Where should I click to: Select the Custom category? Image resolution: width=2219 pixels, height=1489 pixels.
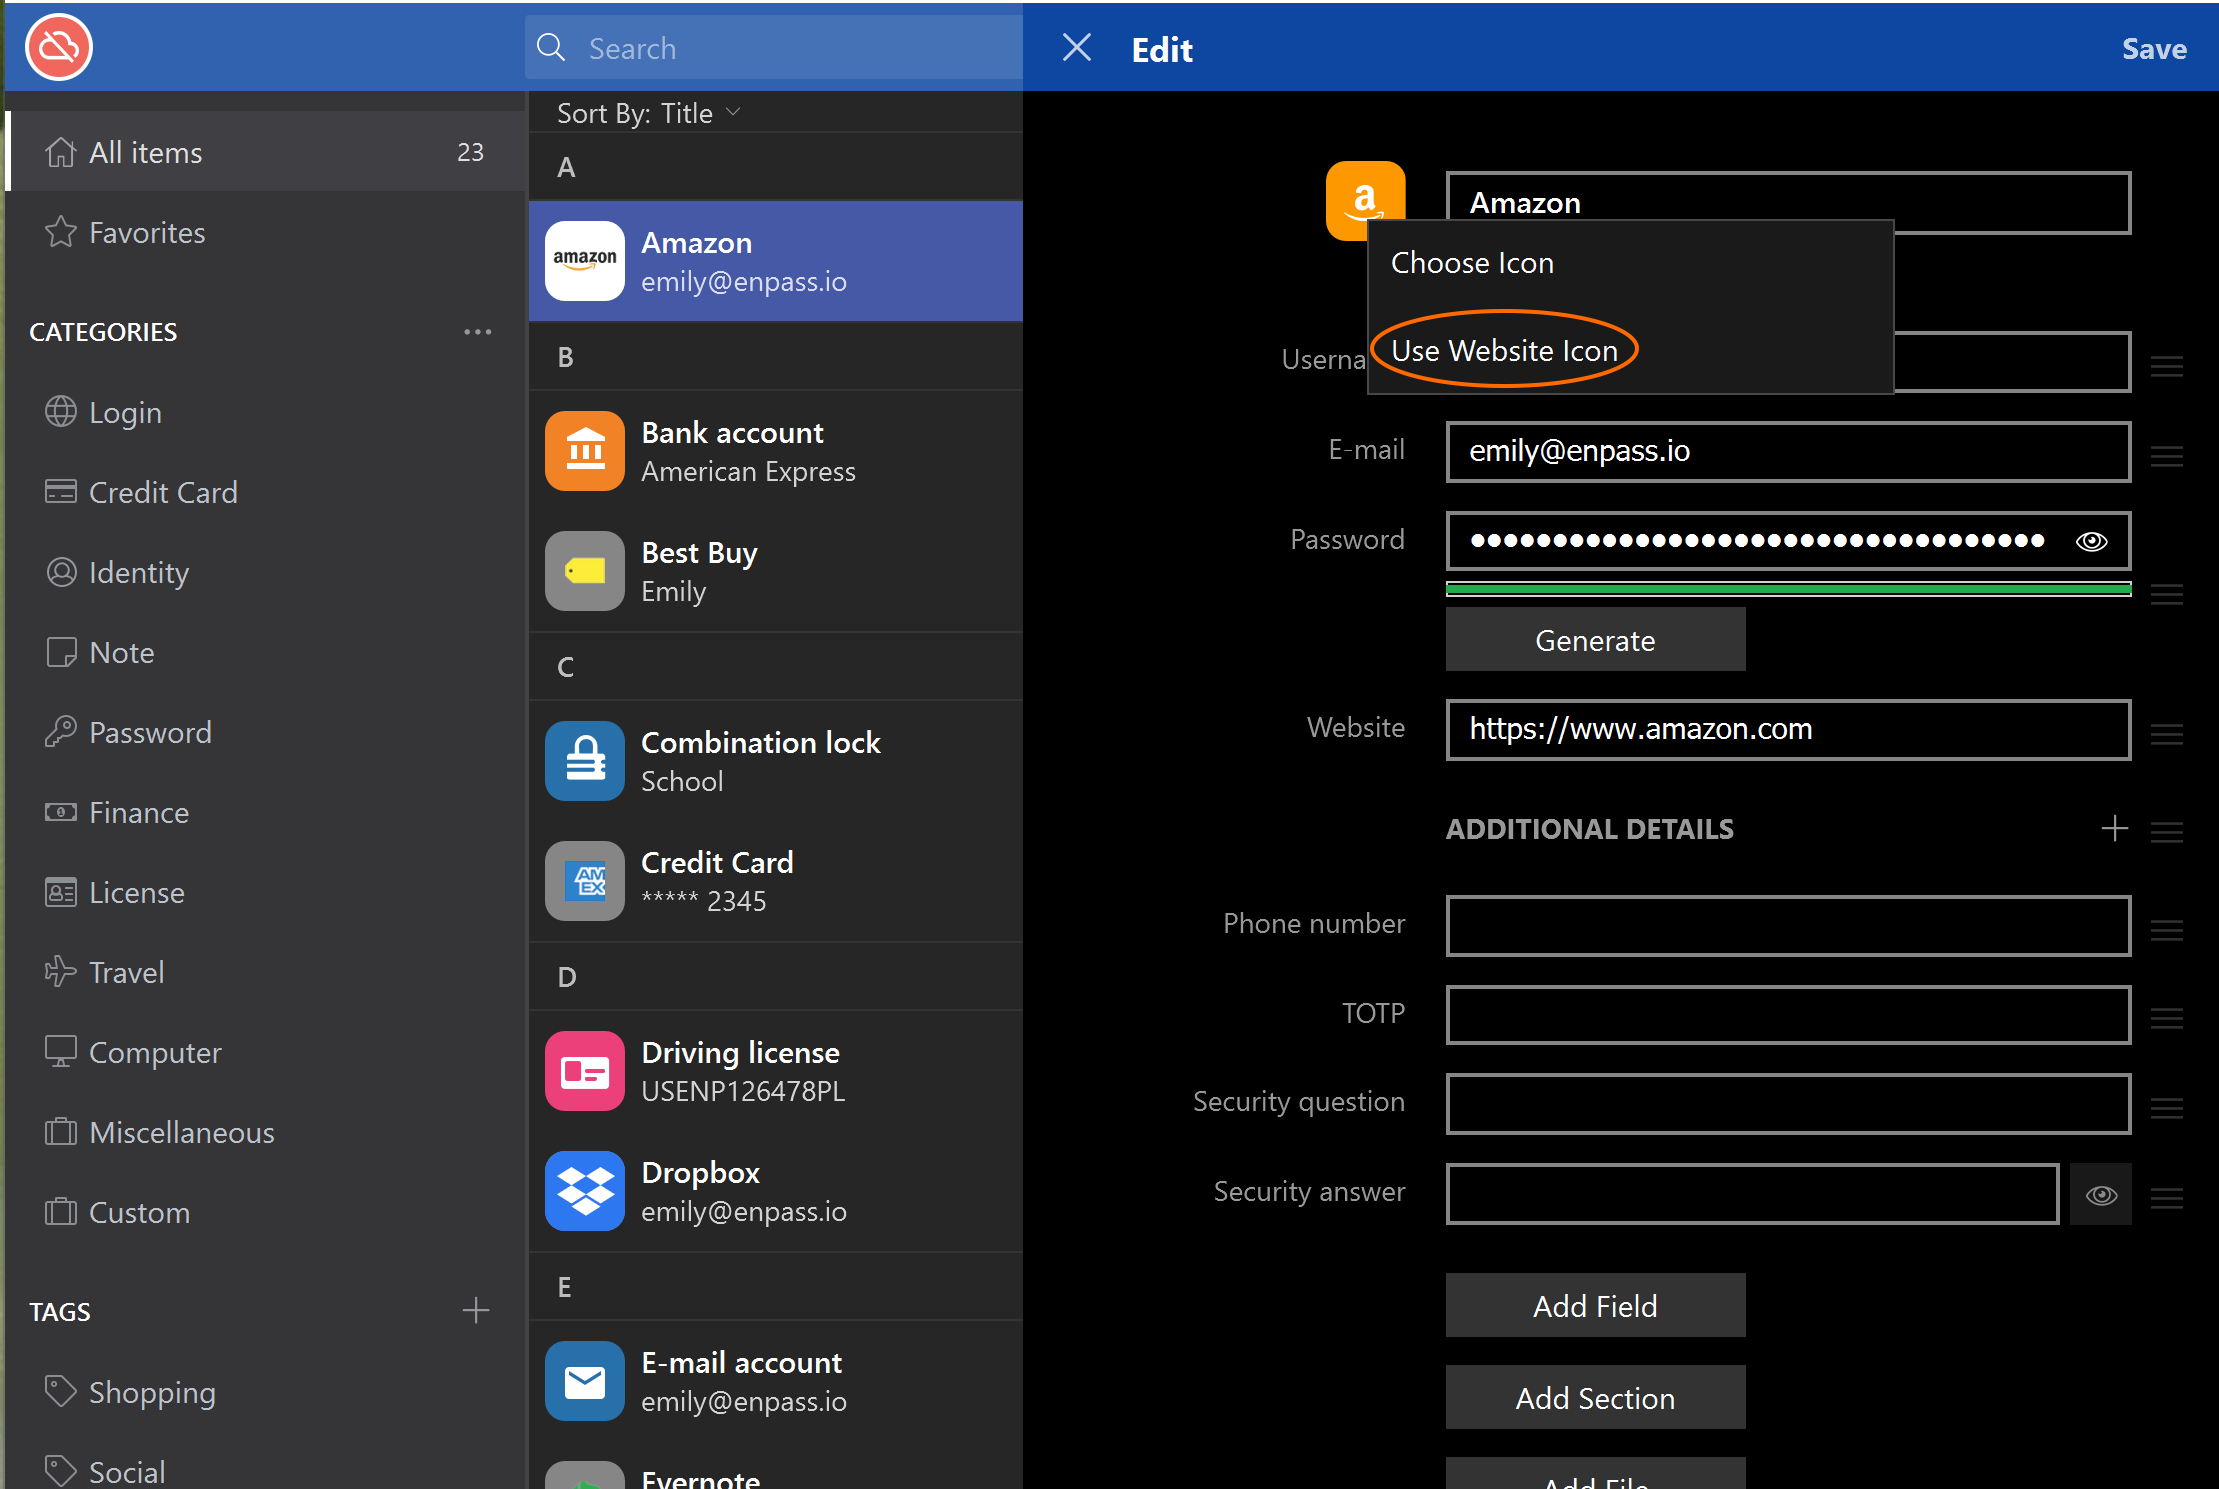[x=265, y=1212]
